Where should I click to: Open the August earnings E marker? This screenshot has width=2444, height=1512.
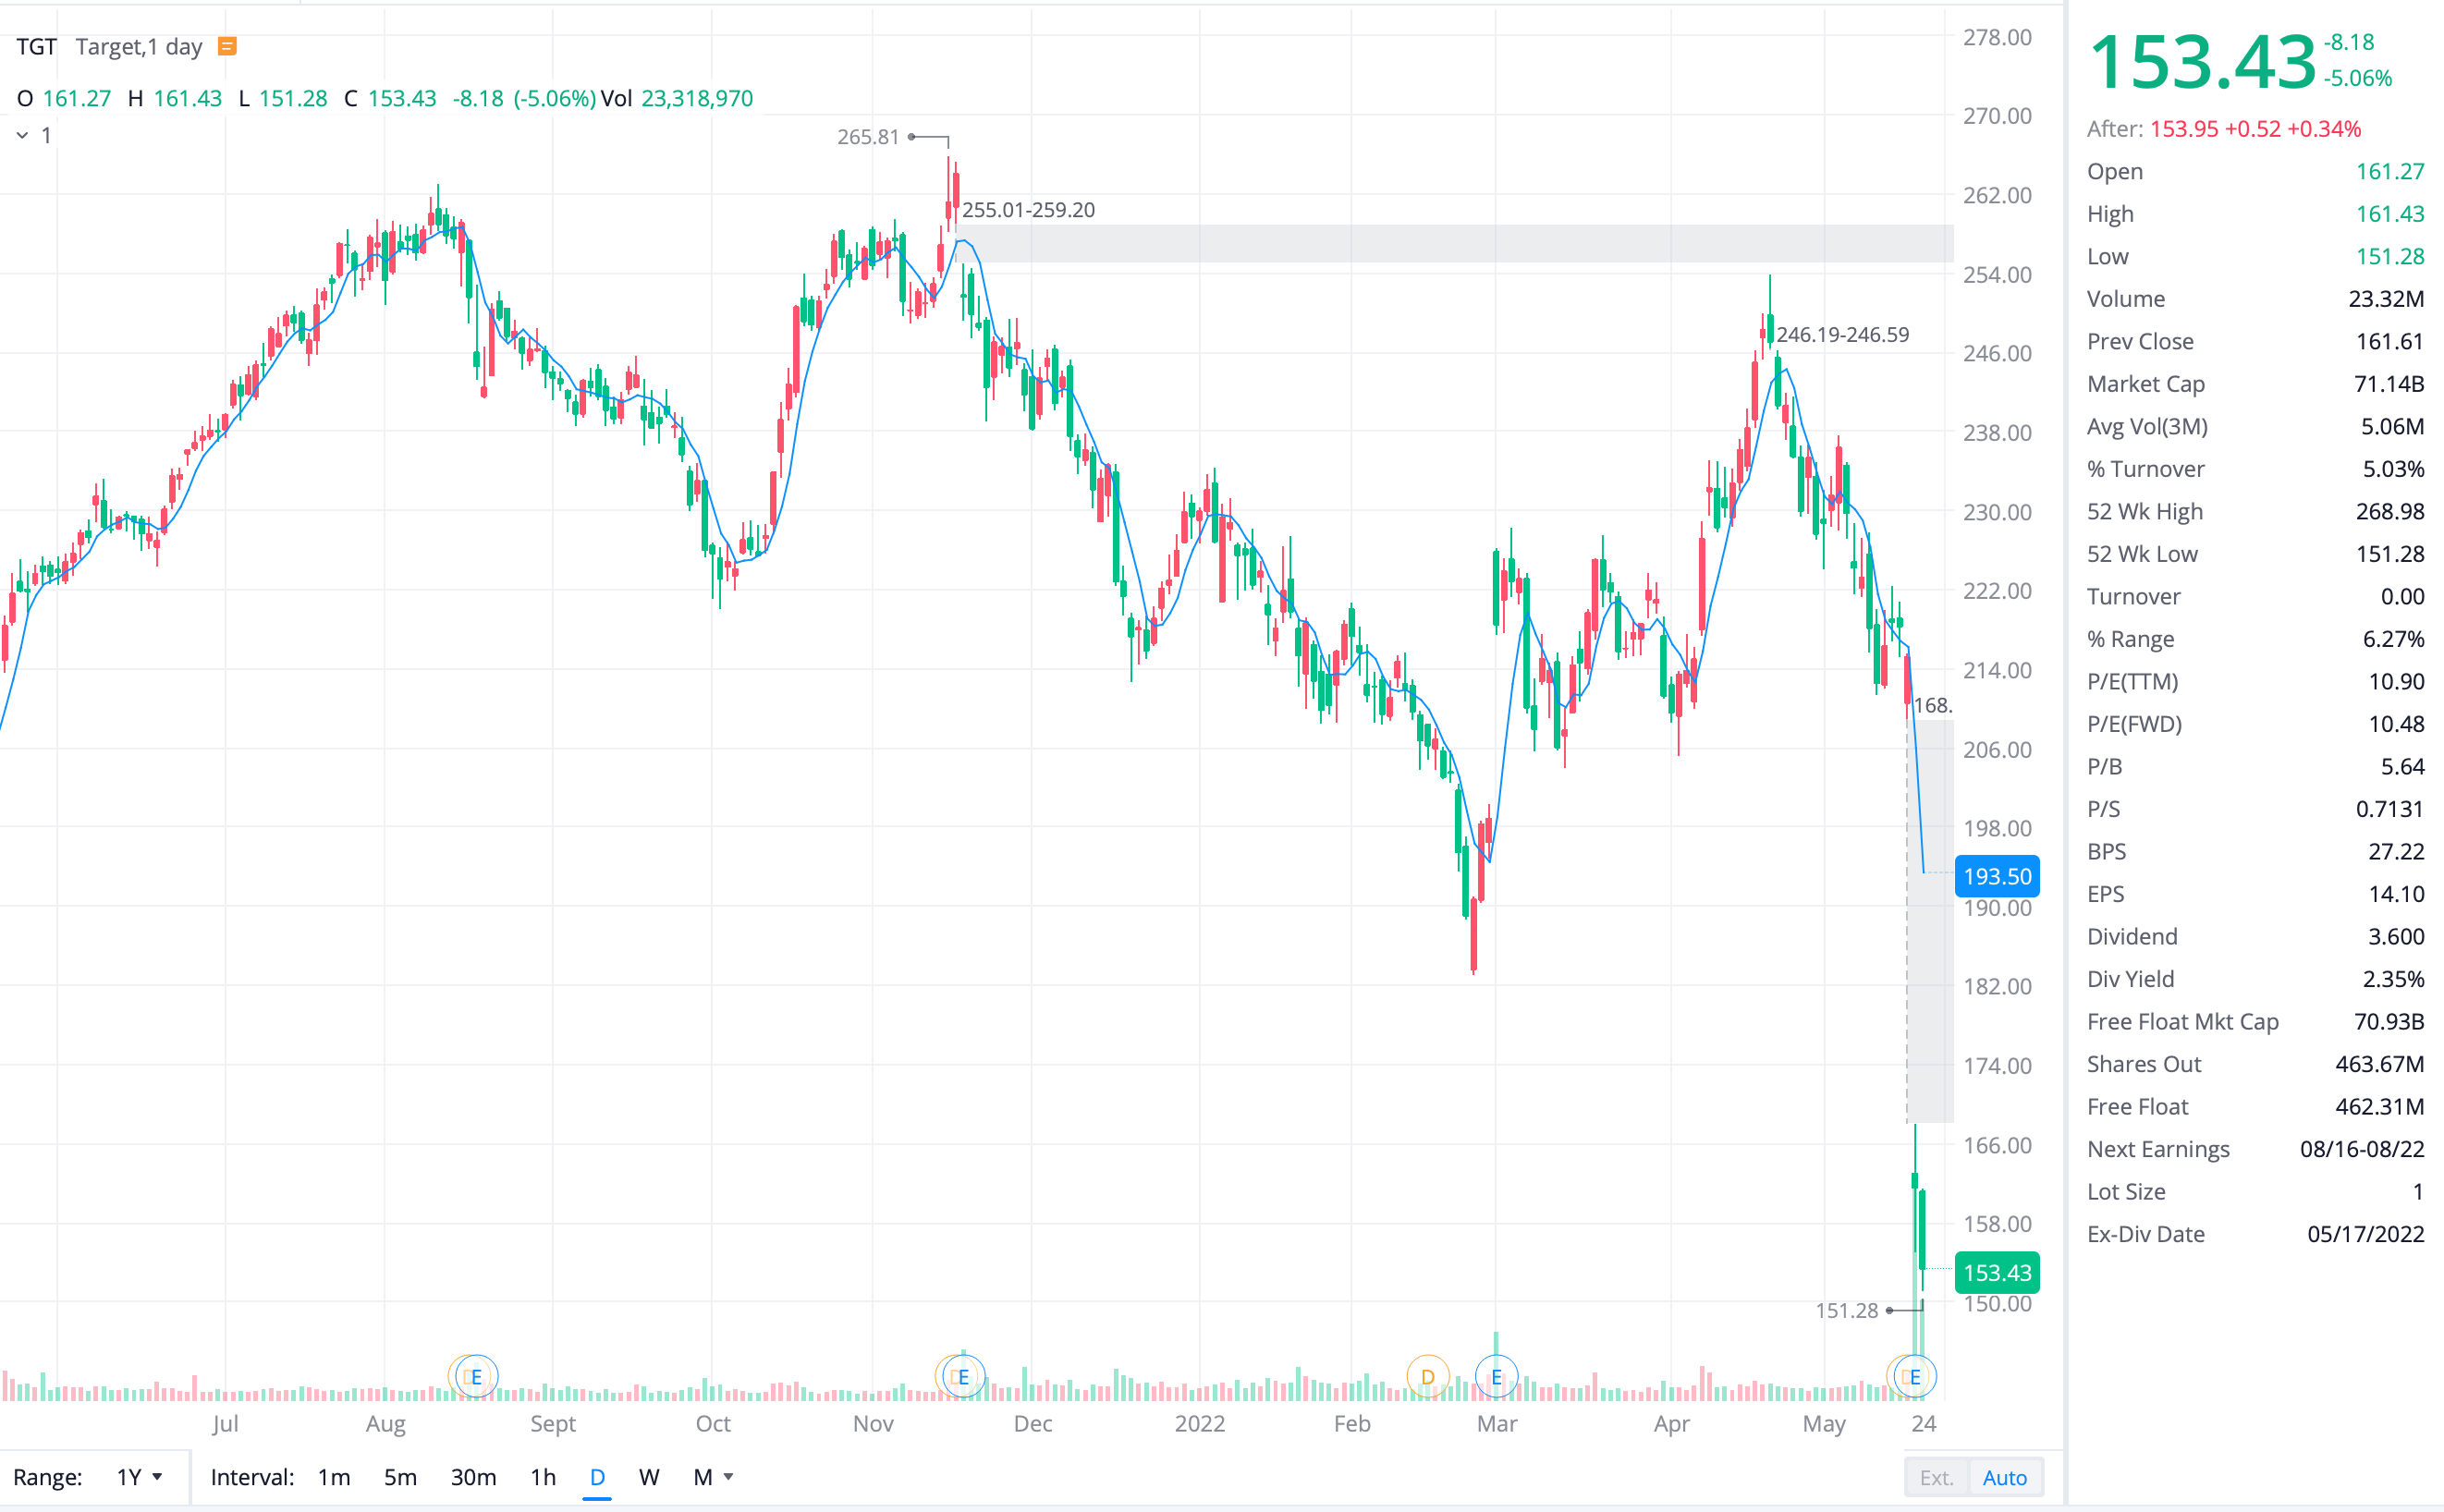pyautogui.click(x=475, y=1377)
